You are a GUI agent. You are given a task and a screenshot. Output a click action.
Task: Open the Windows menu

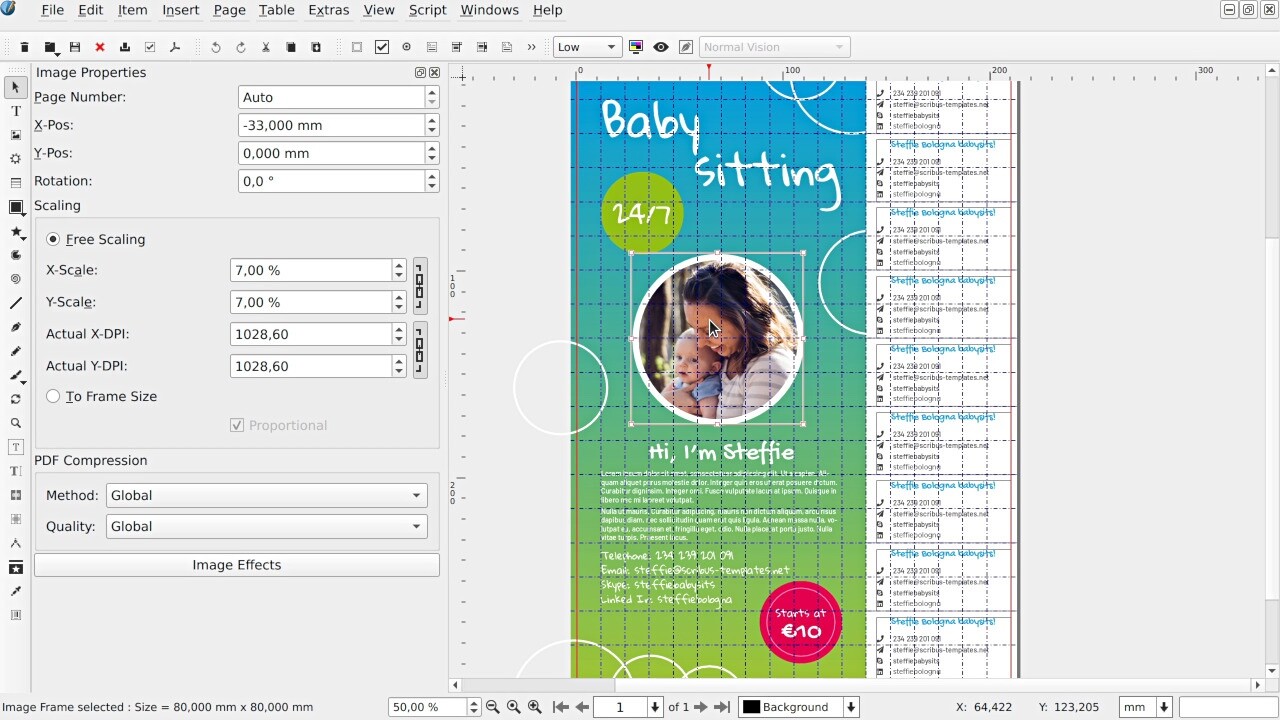coord(490,10)
